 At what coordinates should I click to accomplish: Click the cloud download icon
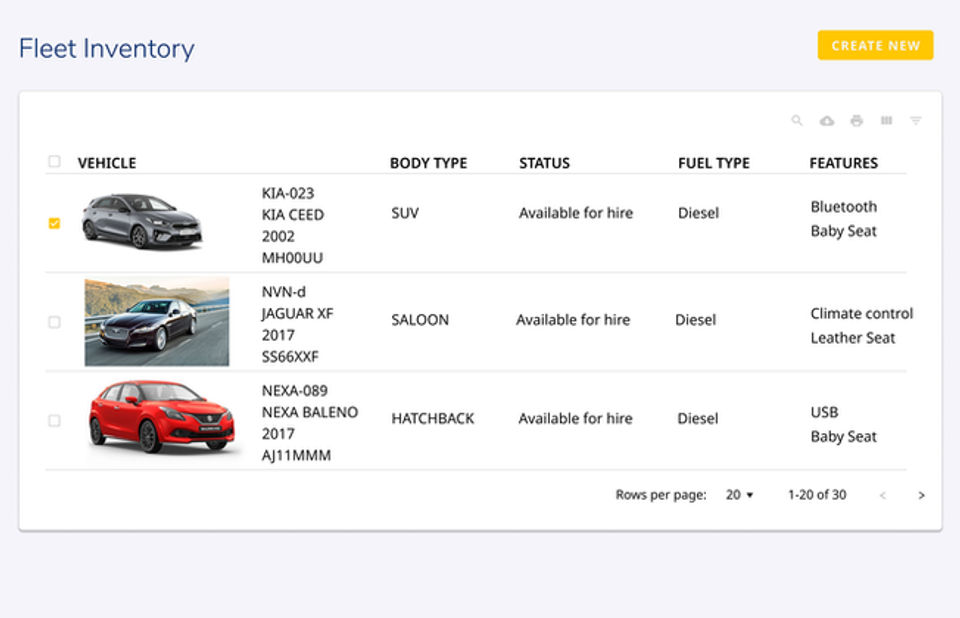pyautogui.click(x=827, y=121)
